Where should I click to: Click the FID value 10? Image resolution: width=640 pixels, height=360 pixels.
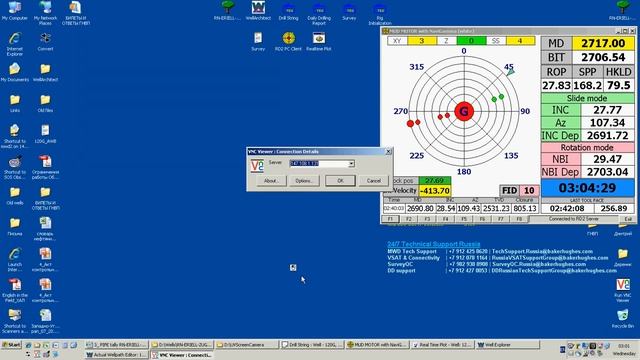[x=529, y=191]
